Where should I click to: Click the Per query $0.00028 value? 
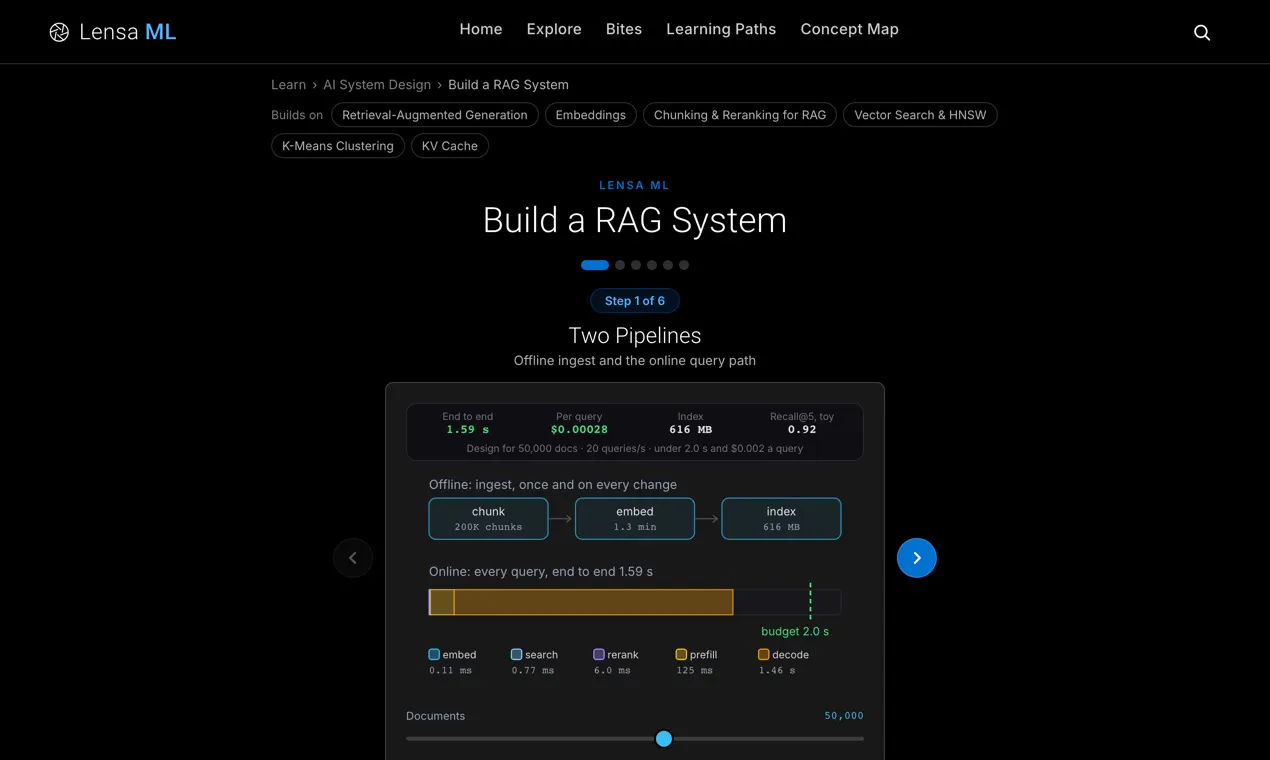(580, 429)
